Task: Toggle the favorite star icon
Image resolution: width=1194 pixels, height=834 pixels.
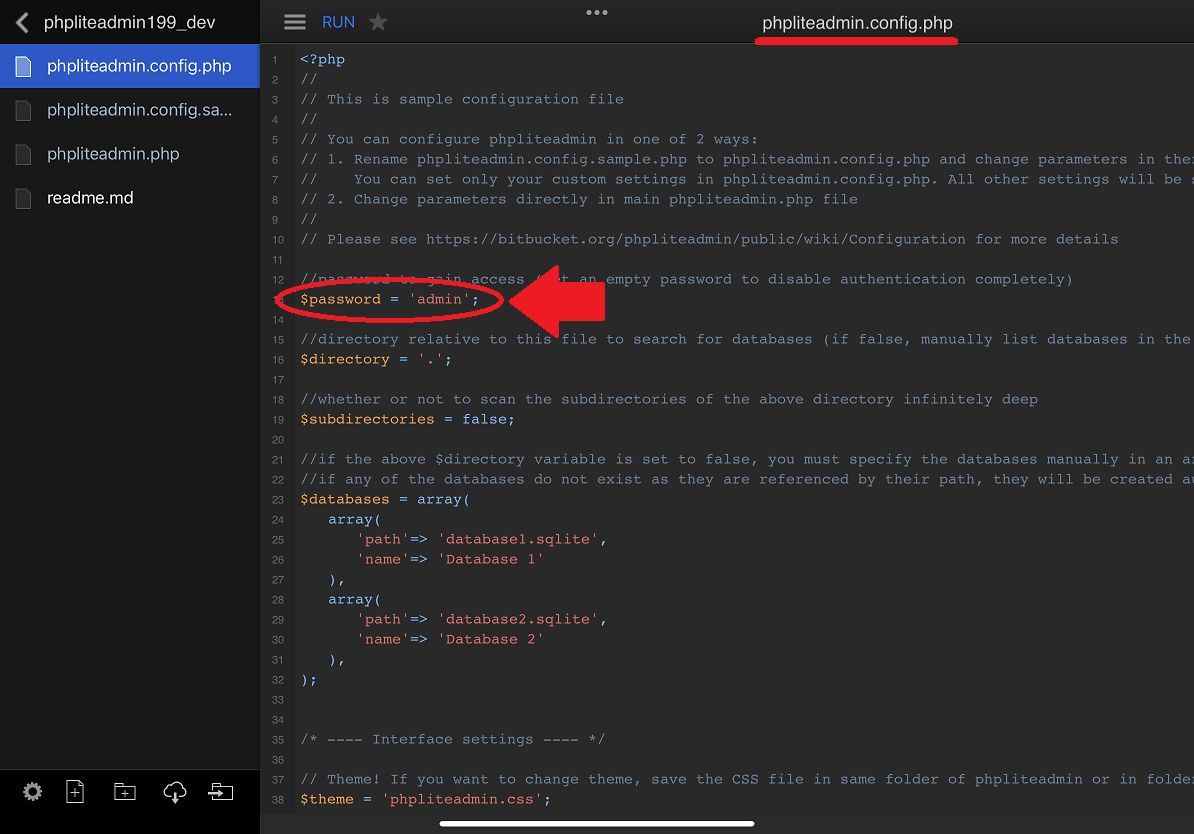Action: 378,22
